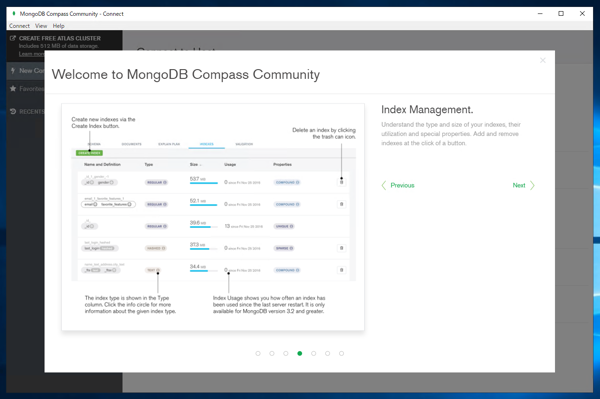The width and height of the screenshot is (600, 399).
Task: Click the left chevron beside Previous
Action: 384,186
